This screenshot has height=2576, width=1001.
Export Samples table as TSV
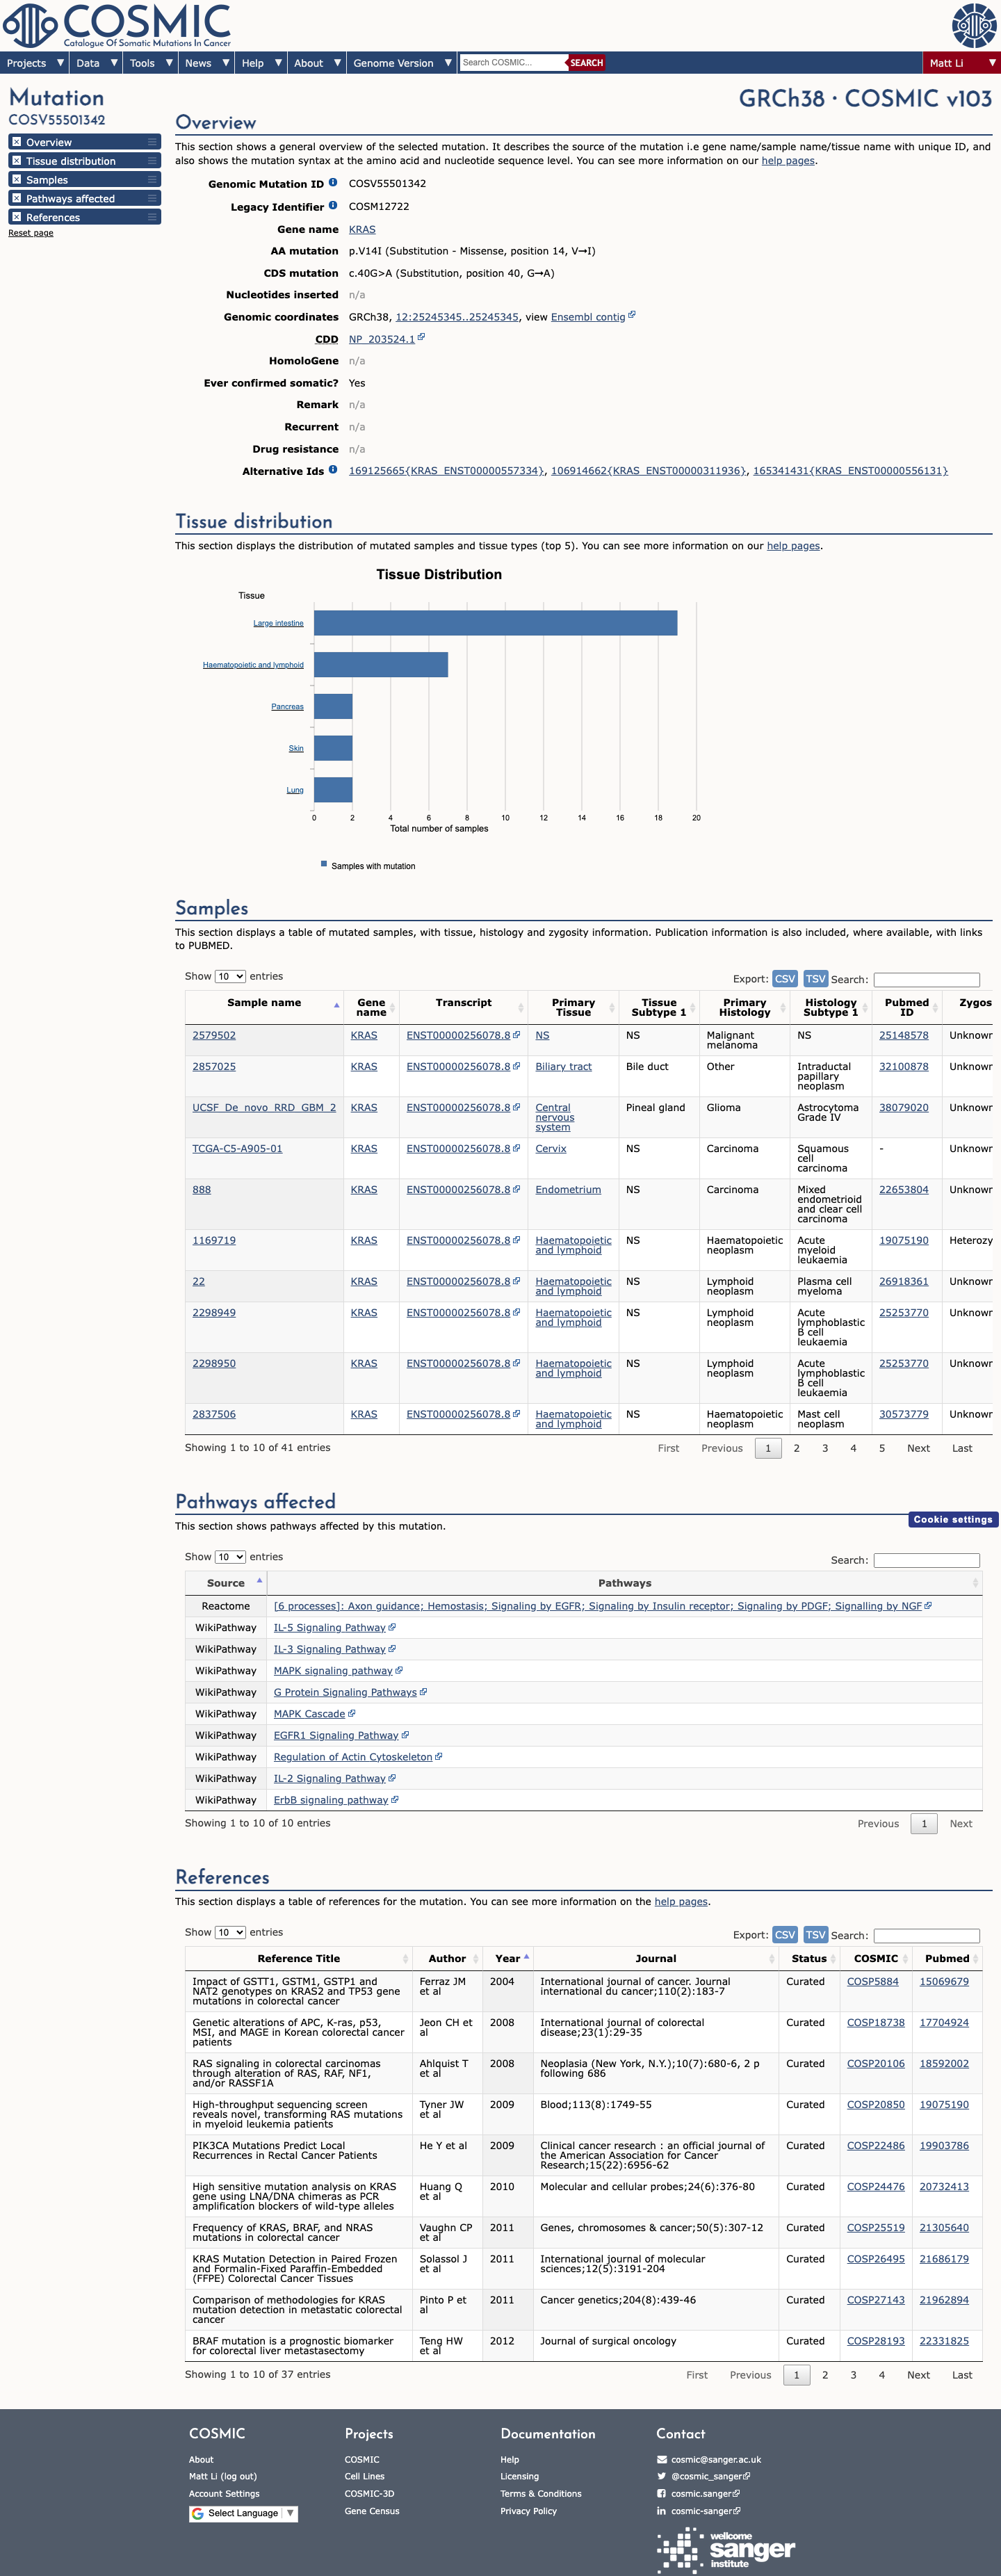[816, 979]
